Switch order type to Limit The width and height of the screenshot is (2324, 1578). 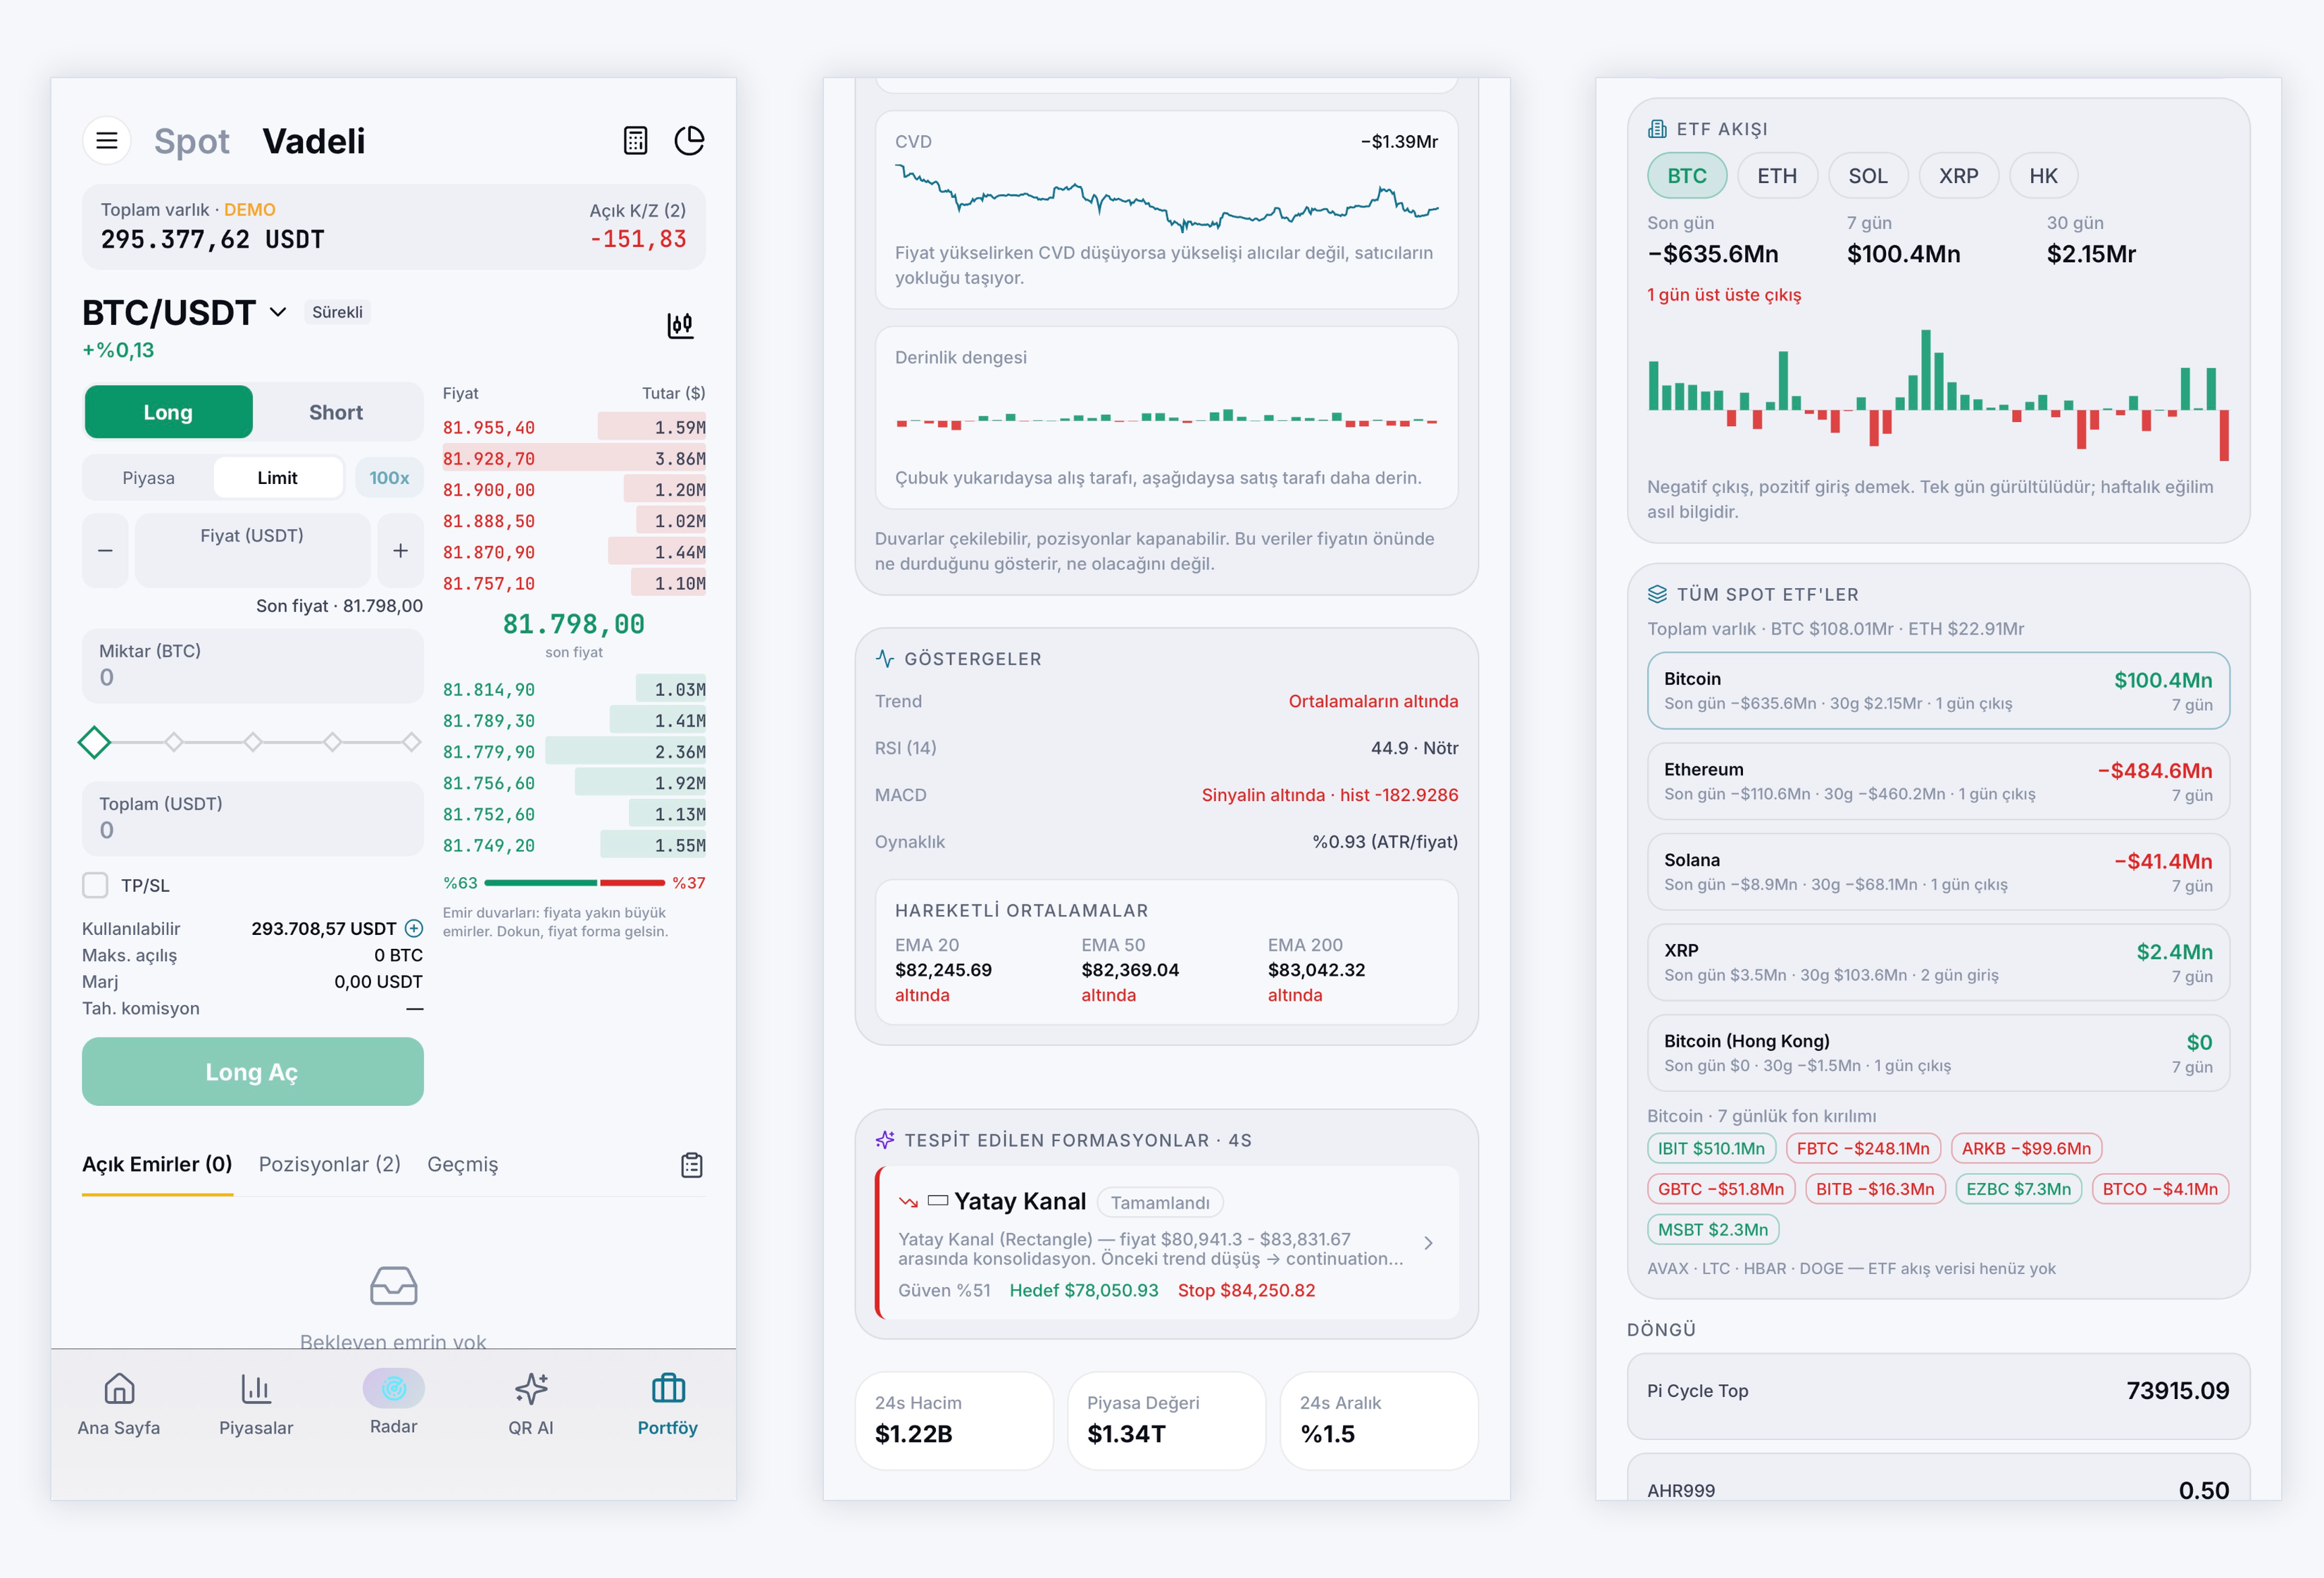pyautogui.click(x=277, y=478)
